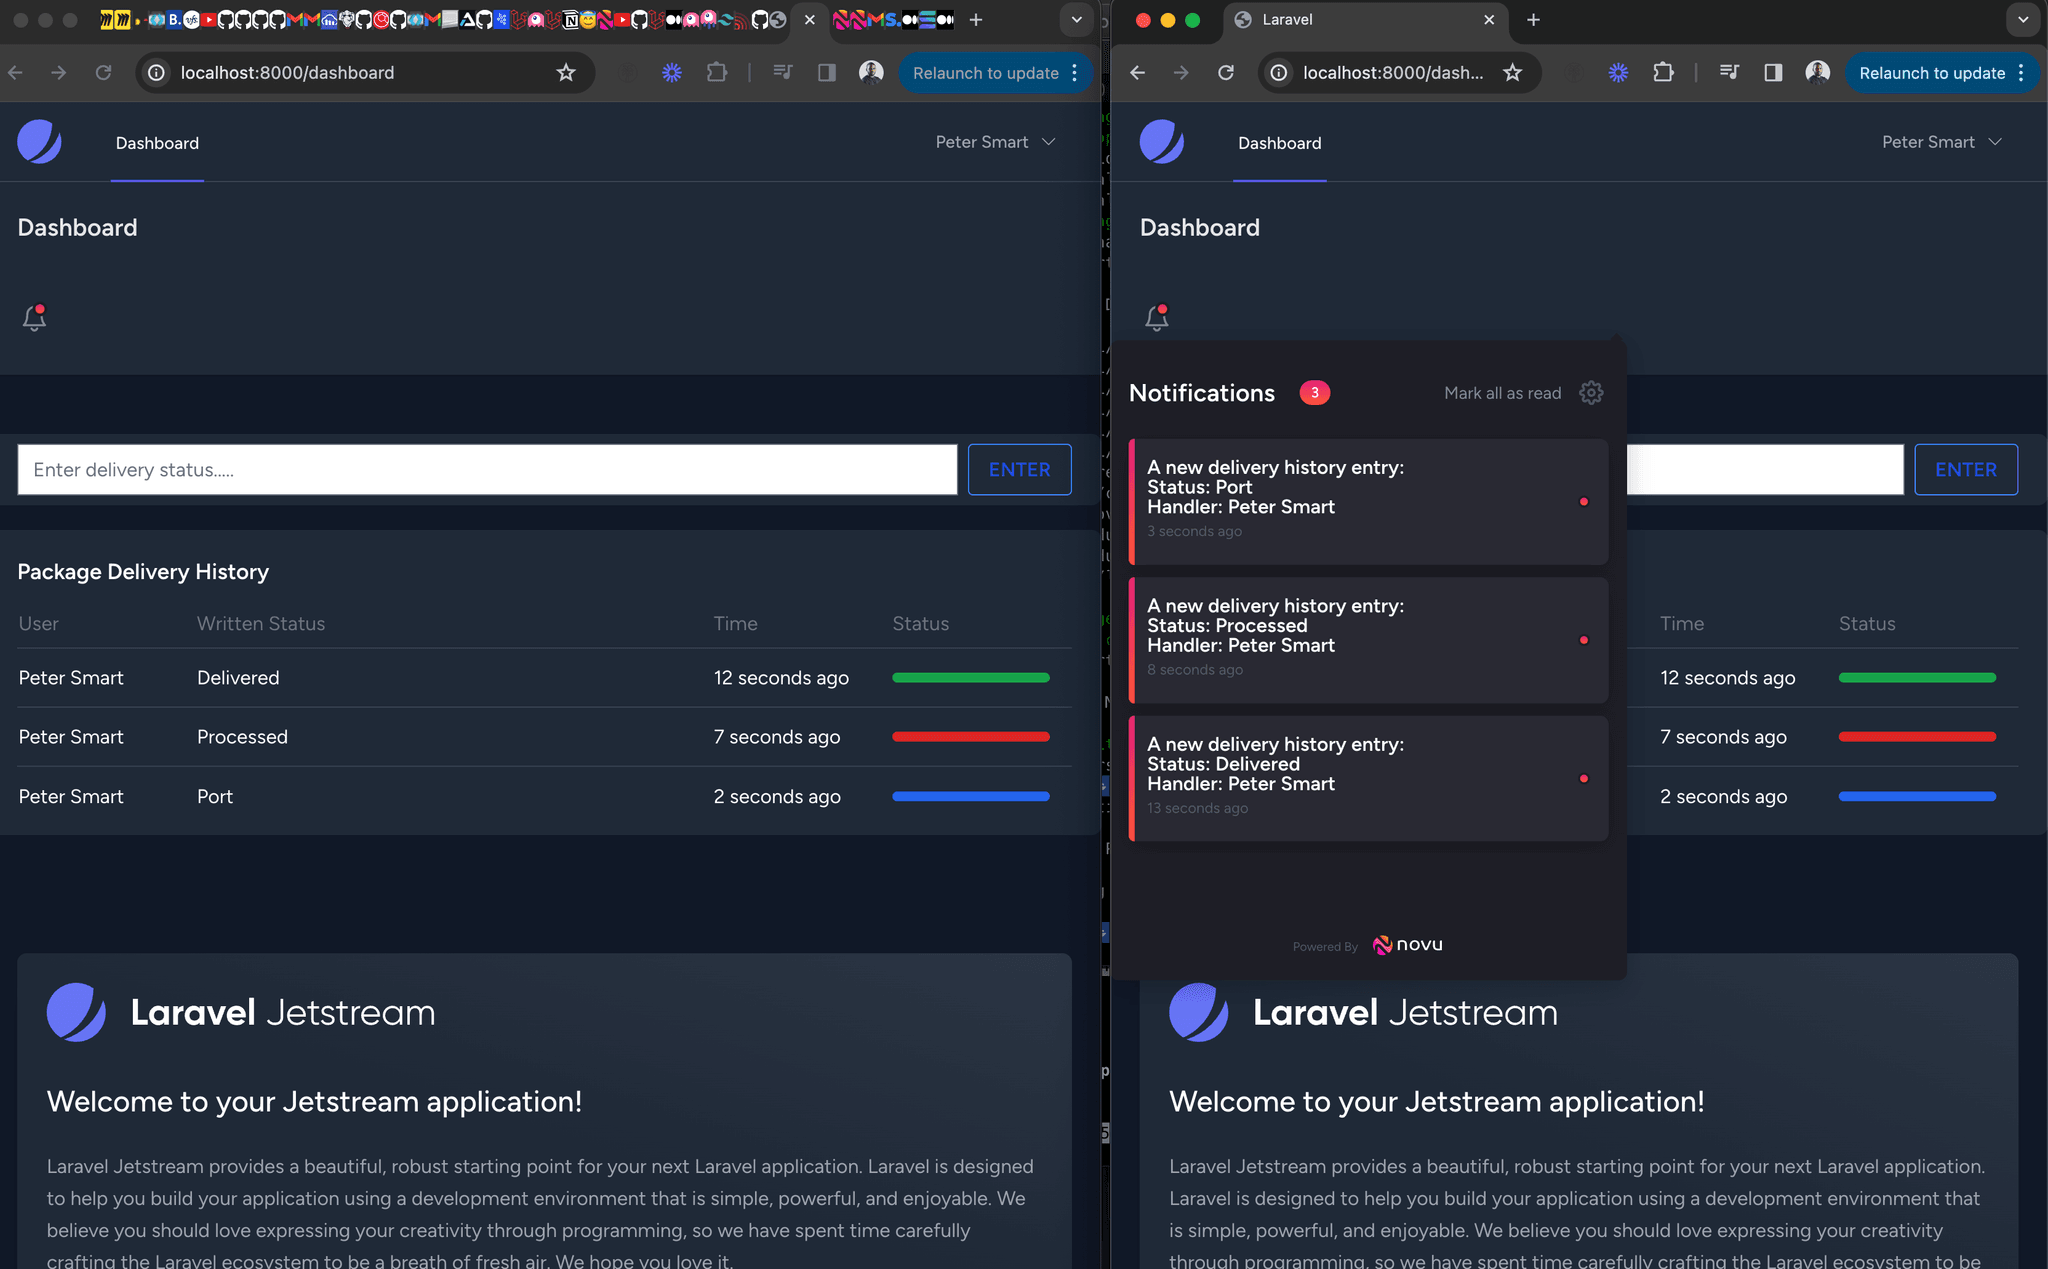The height and width of the screenshot is (1269, 2048).
Task: Click the Powered By novu link
Action: pos(1368,945)
